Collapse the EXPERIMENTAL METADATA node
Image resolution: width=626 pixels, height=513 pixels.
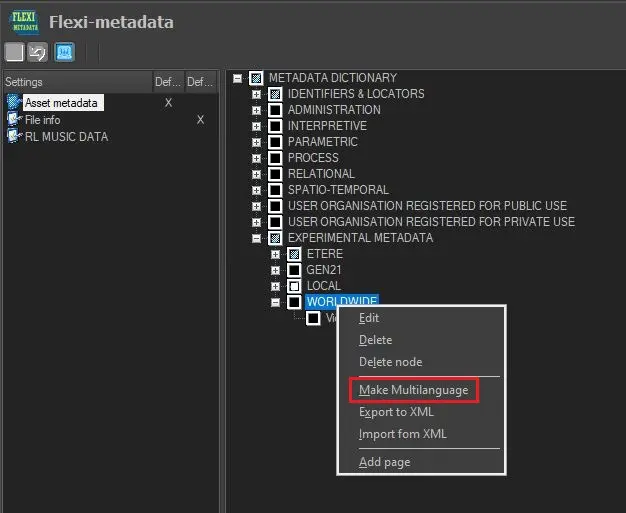click(x=257, y=238)
